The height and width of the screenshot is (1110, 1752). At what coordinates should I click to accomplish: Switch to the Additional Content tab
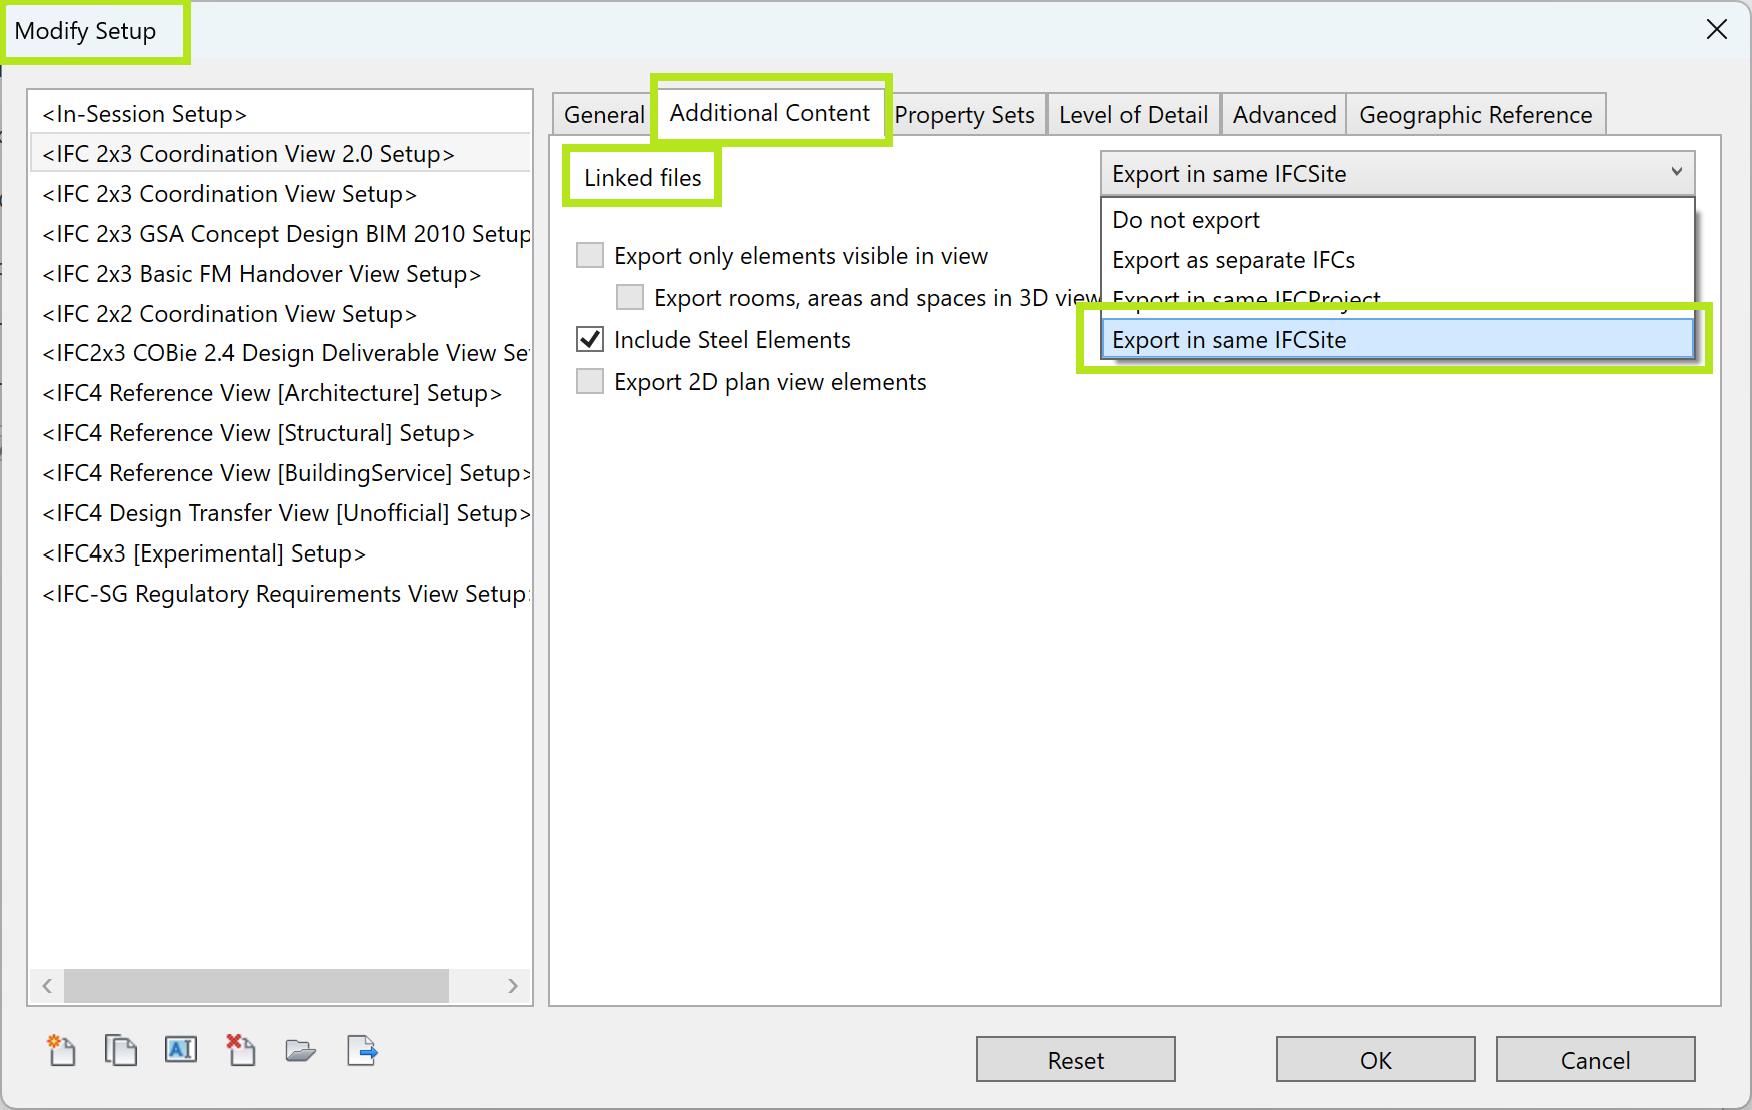tap(770, 113)
